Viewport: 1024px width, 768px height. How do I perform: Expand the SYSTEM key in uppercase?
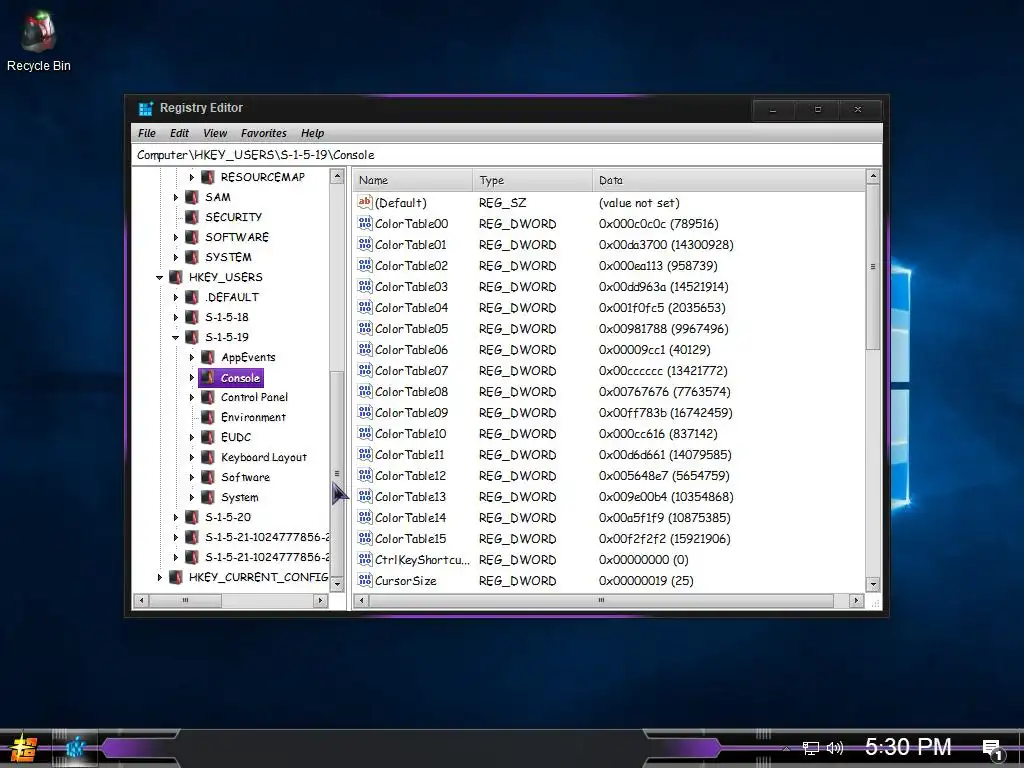tap(176, 257)
